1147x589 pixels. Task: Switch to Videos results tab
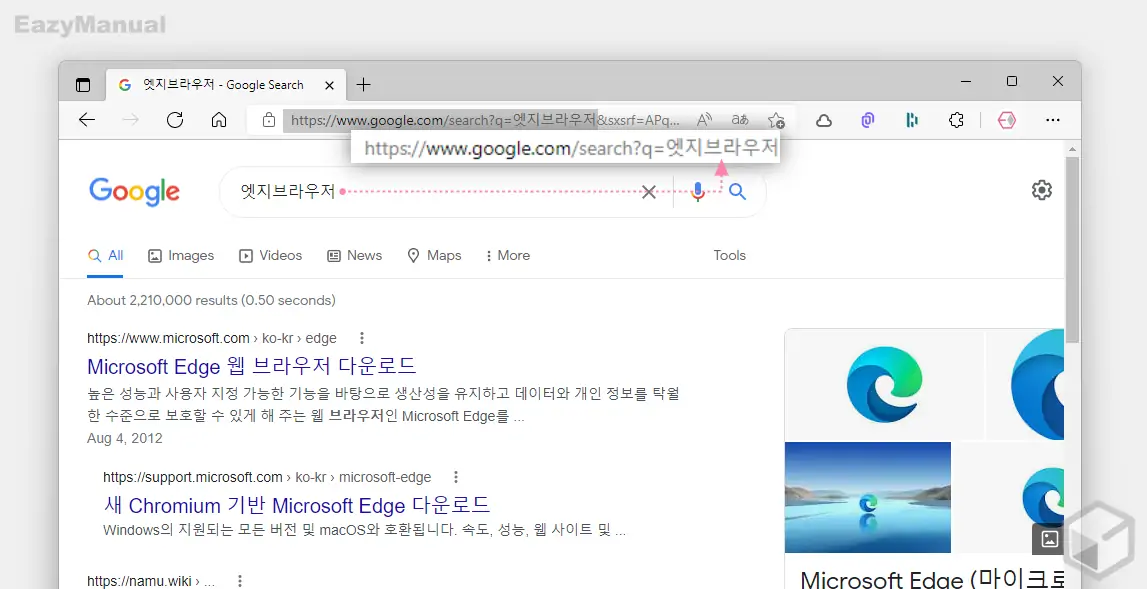(x=271, y=255)
